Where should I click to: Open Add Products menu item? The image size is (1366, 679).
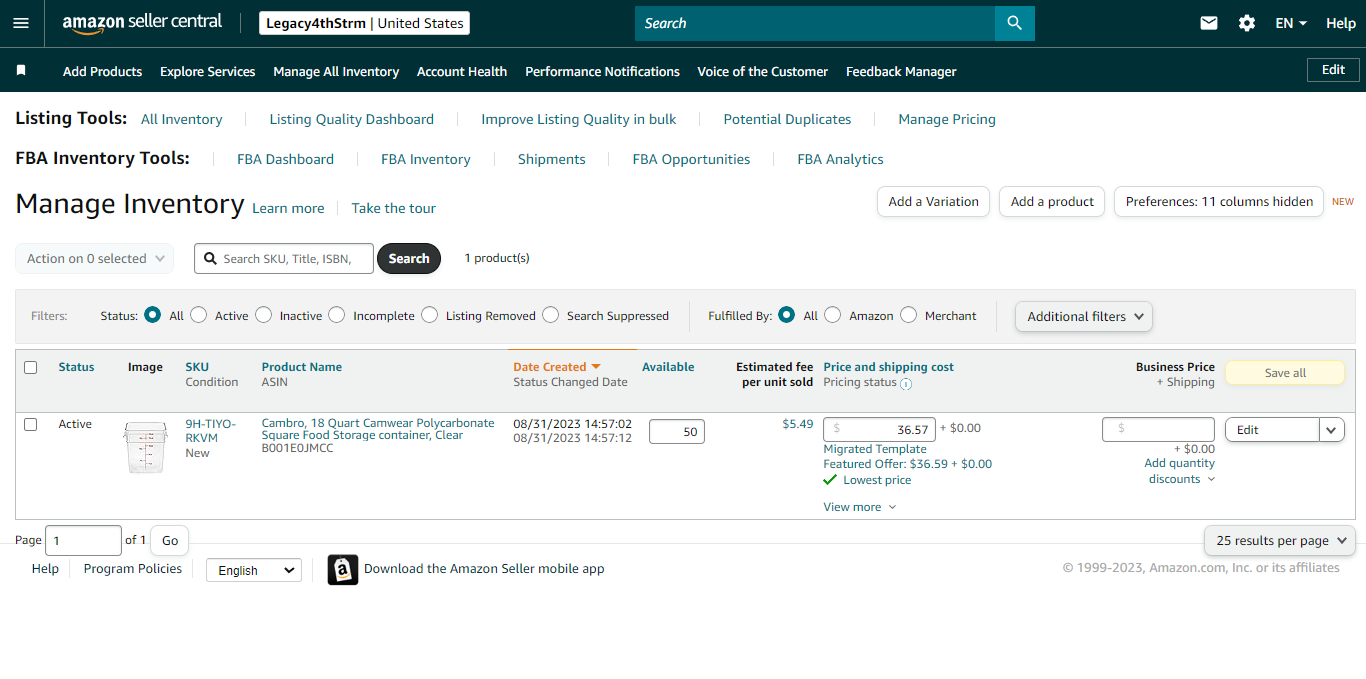pyautogui.click(x=102, y=71)
